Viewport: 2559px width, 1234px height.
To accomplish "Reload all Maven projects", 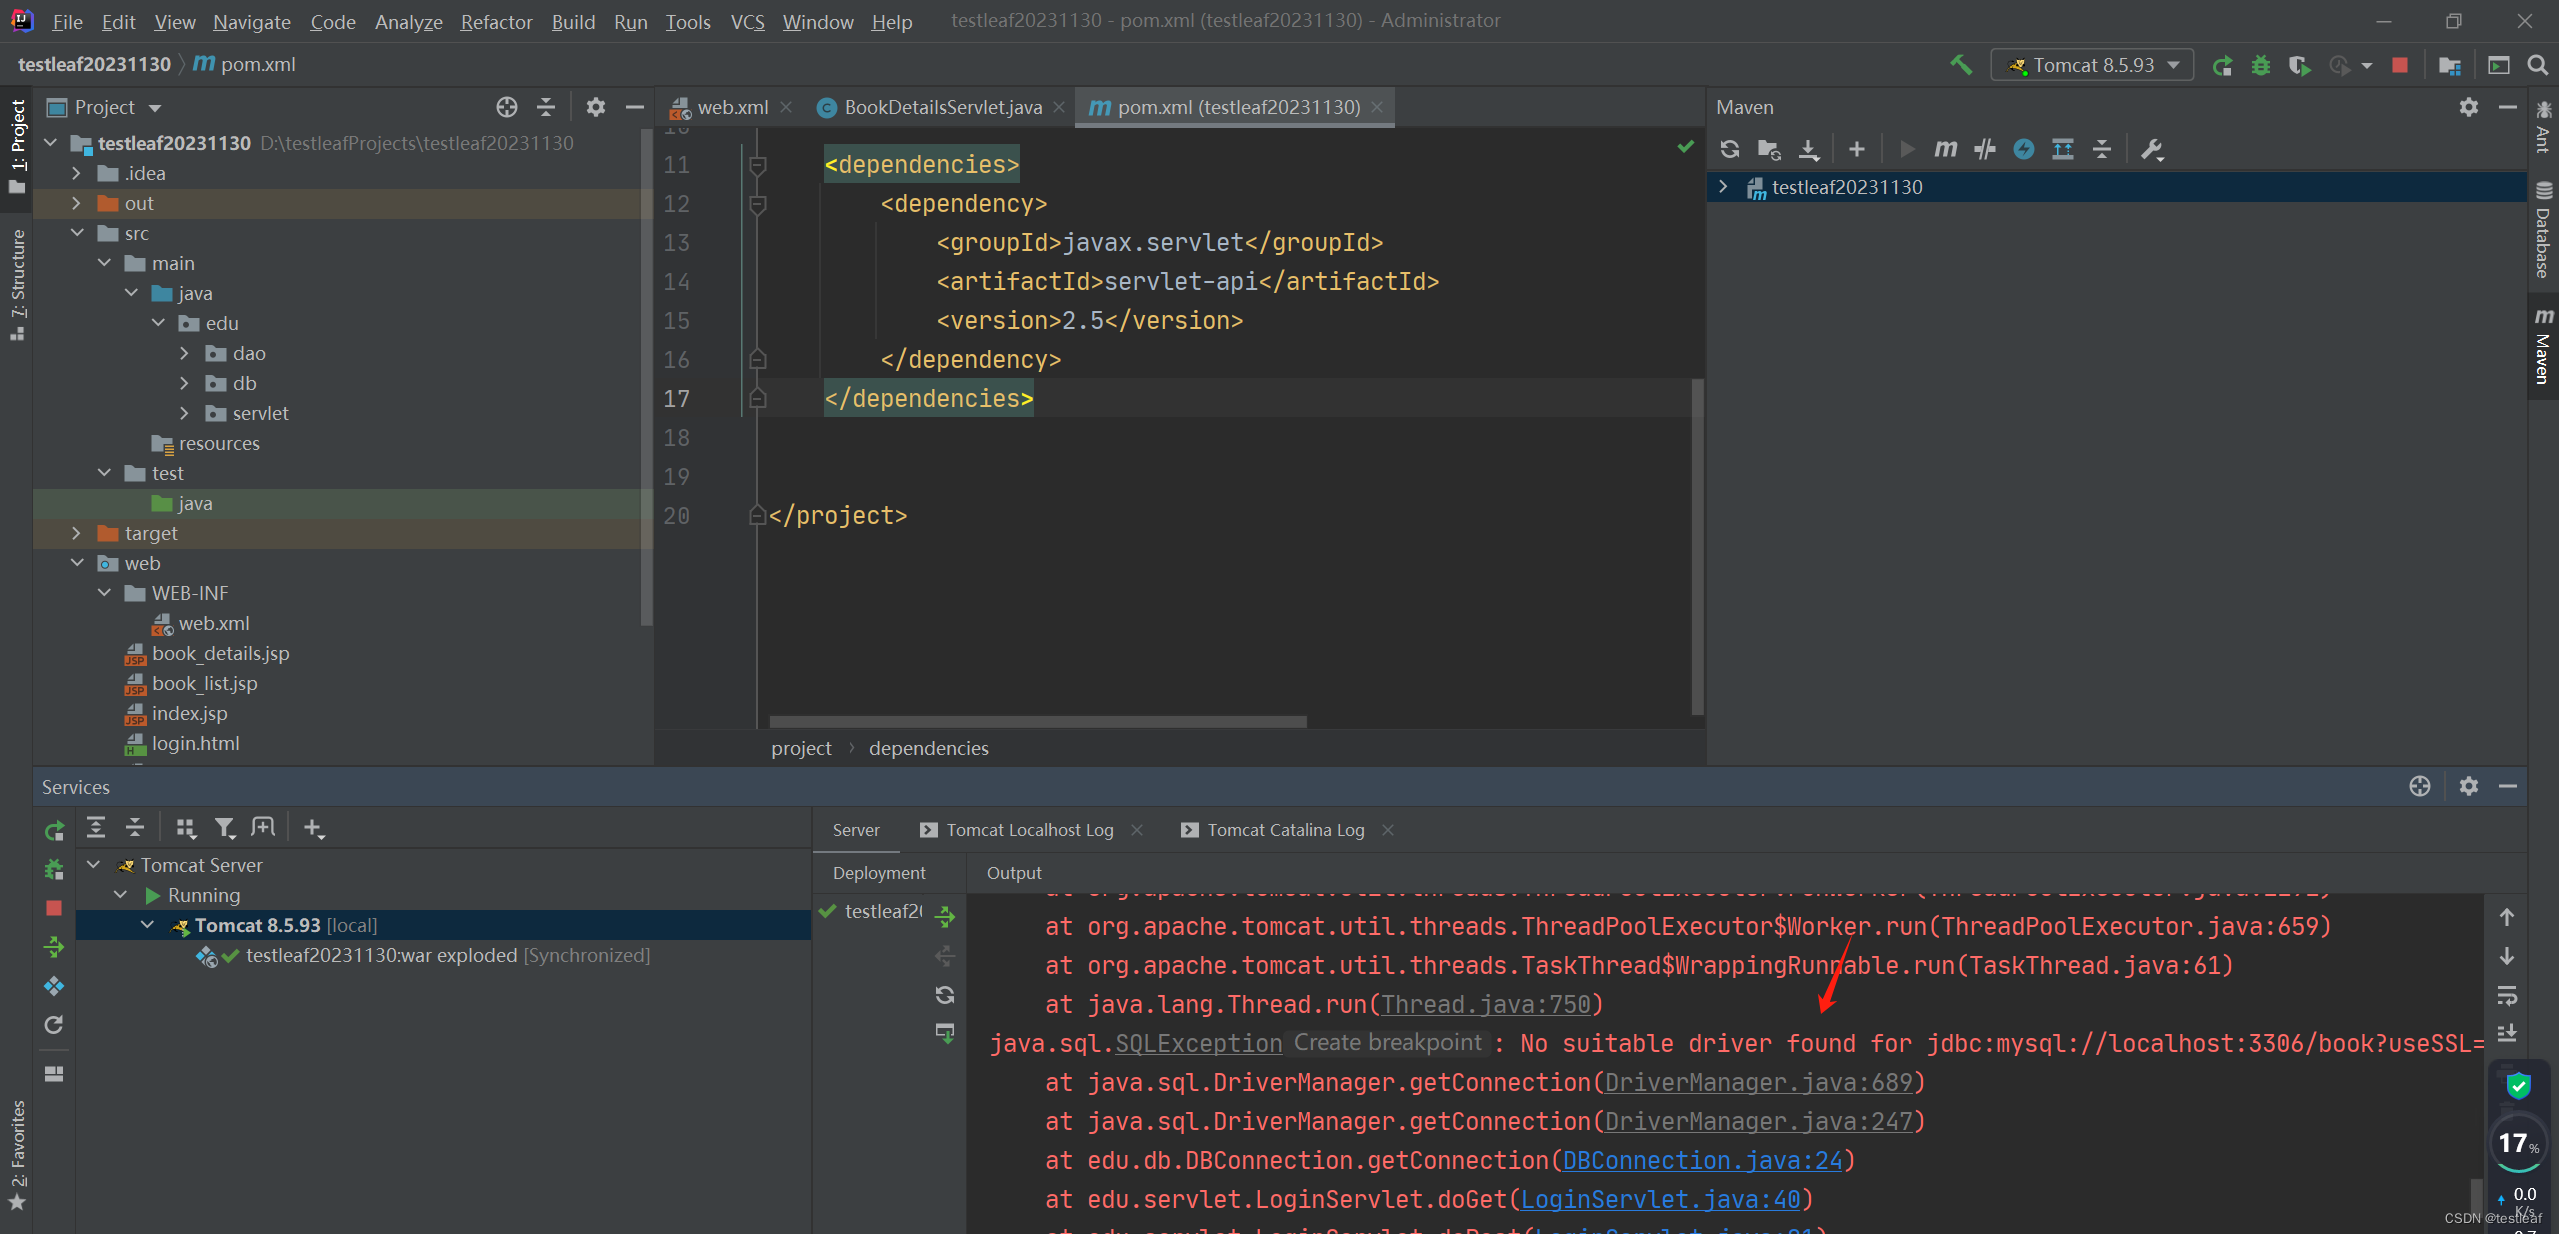I will [1729, 149].
